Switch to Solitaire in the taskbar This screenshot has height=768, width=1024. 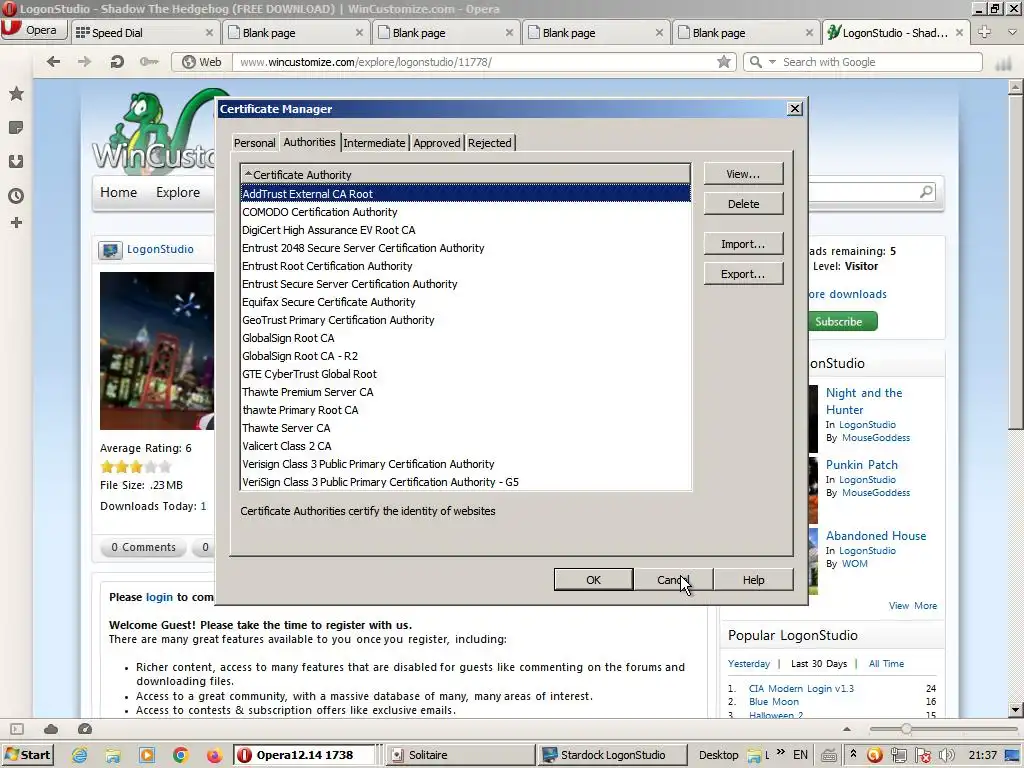coord(459,756)
